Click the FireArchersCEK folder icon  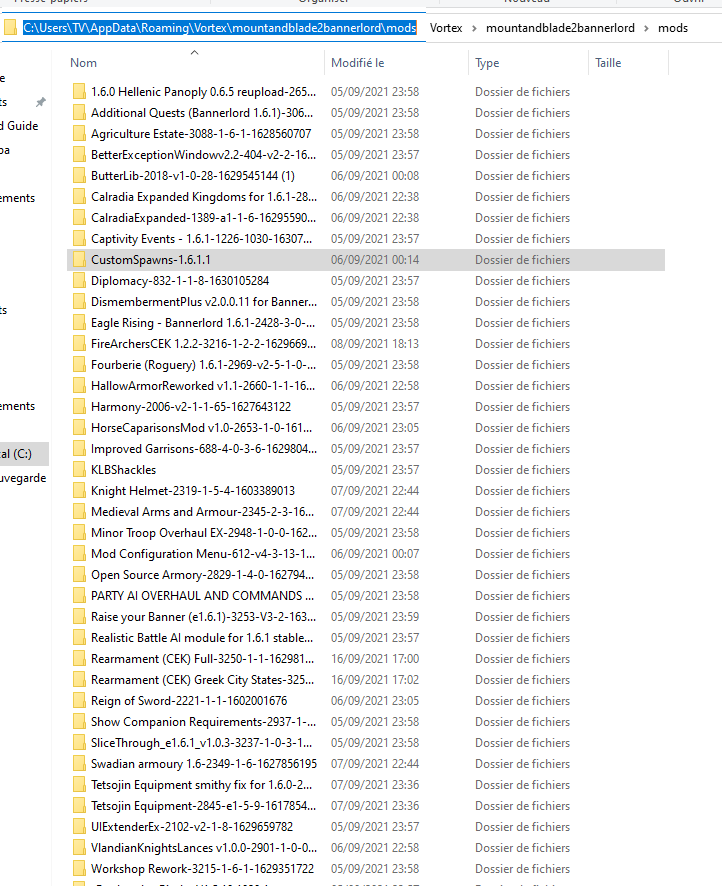79,344
